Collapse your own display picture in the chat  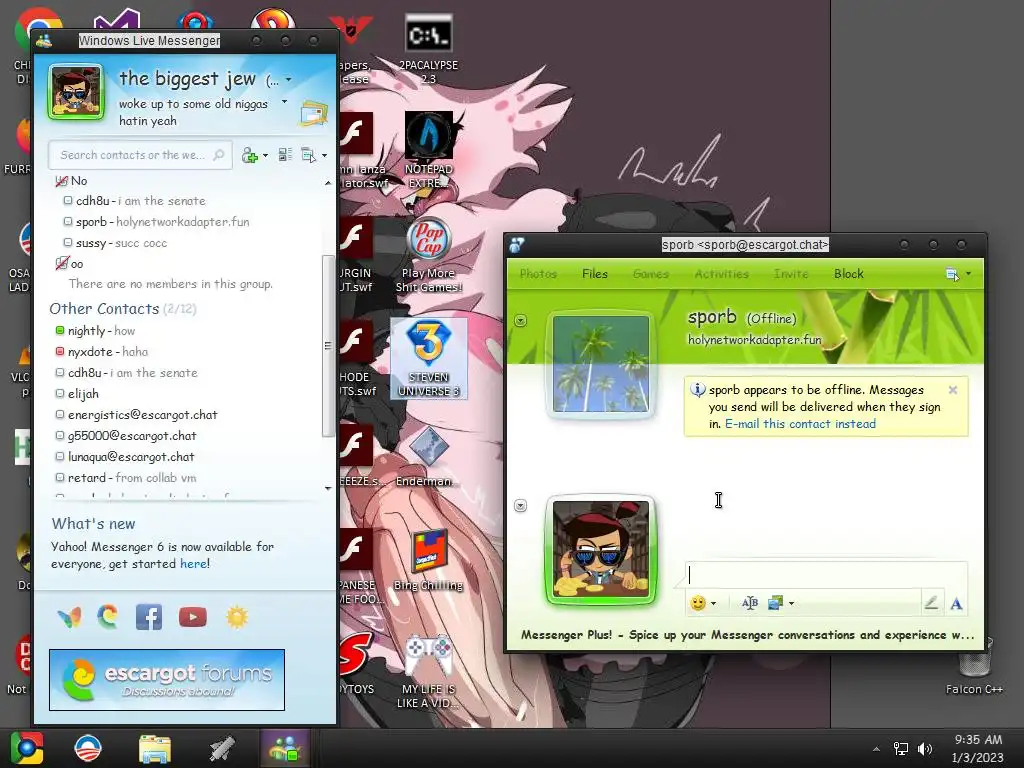pyautogui.click(x=520, y=505)
